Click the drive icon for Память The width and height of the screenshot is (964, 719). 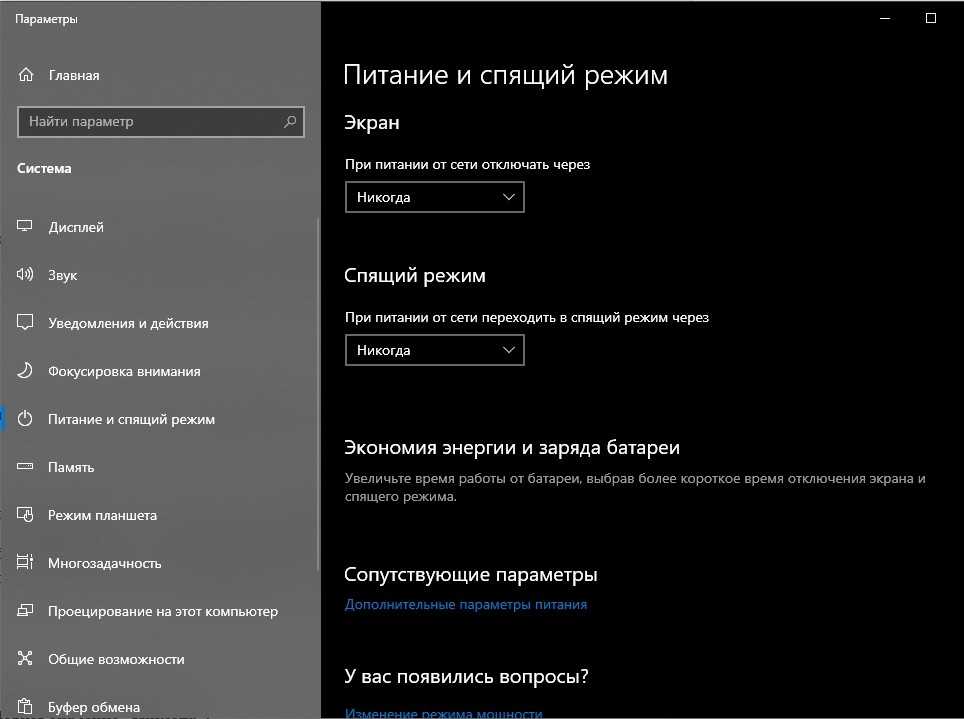point(26,467)
